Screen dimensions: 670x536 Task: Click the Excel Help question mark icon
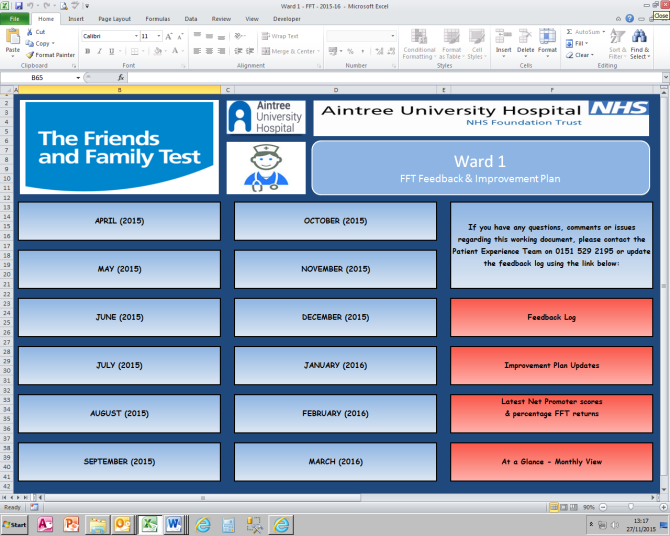point(629,18)
